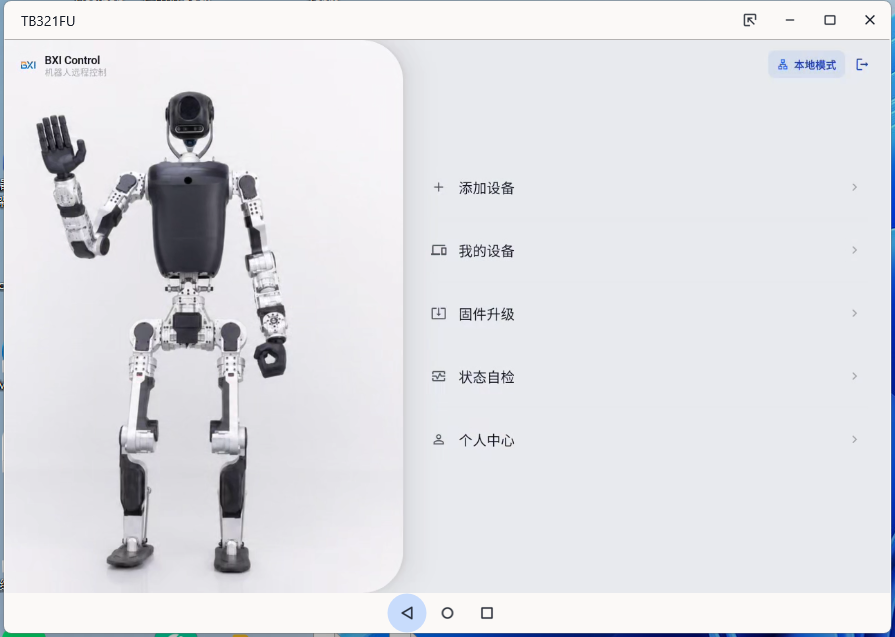
Task: Expand the 状态自检 row chevron
Action: (x=854, y=376)
